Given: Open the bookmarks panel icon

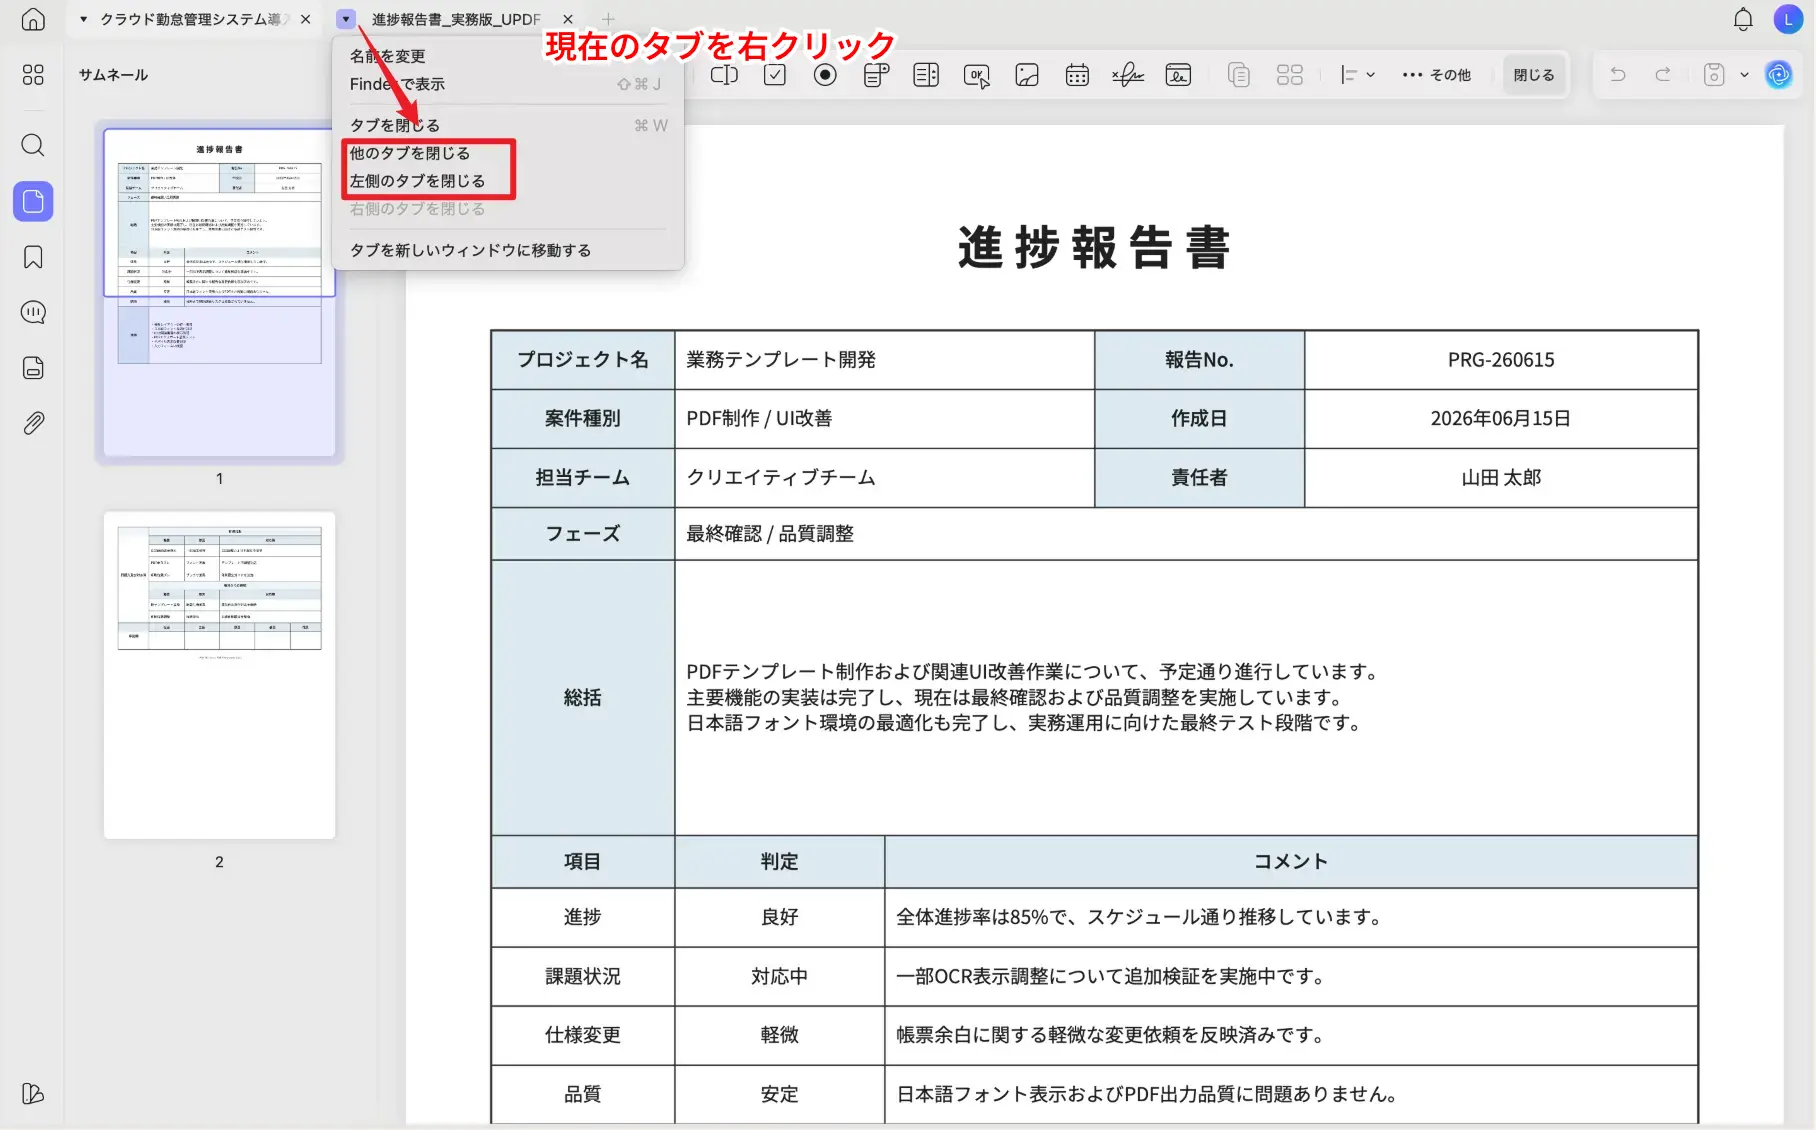Looking at the screenshot, I should [x=33, y=257].
